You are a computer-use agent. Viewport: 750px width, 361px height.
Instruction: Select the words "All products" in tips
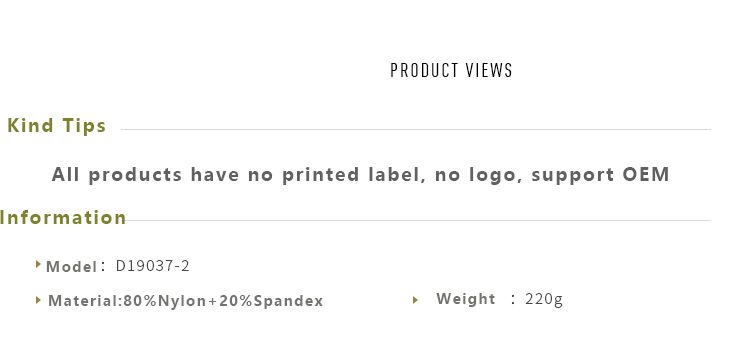pos(117,175)
